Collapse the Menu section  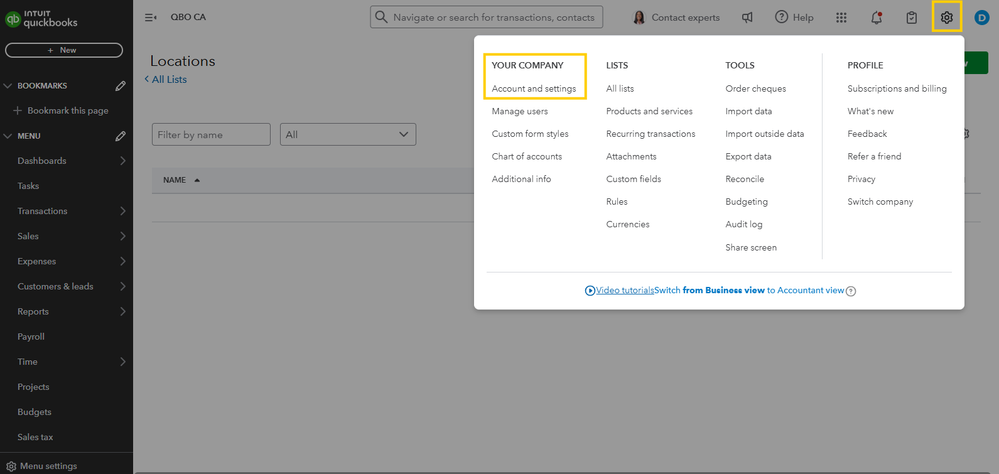[x=8, y=136]
